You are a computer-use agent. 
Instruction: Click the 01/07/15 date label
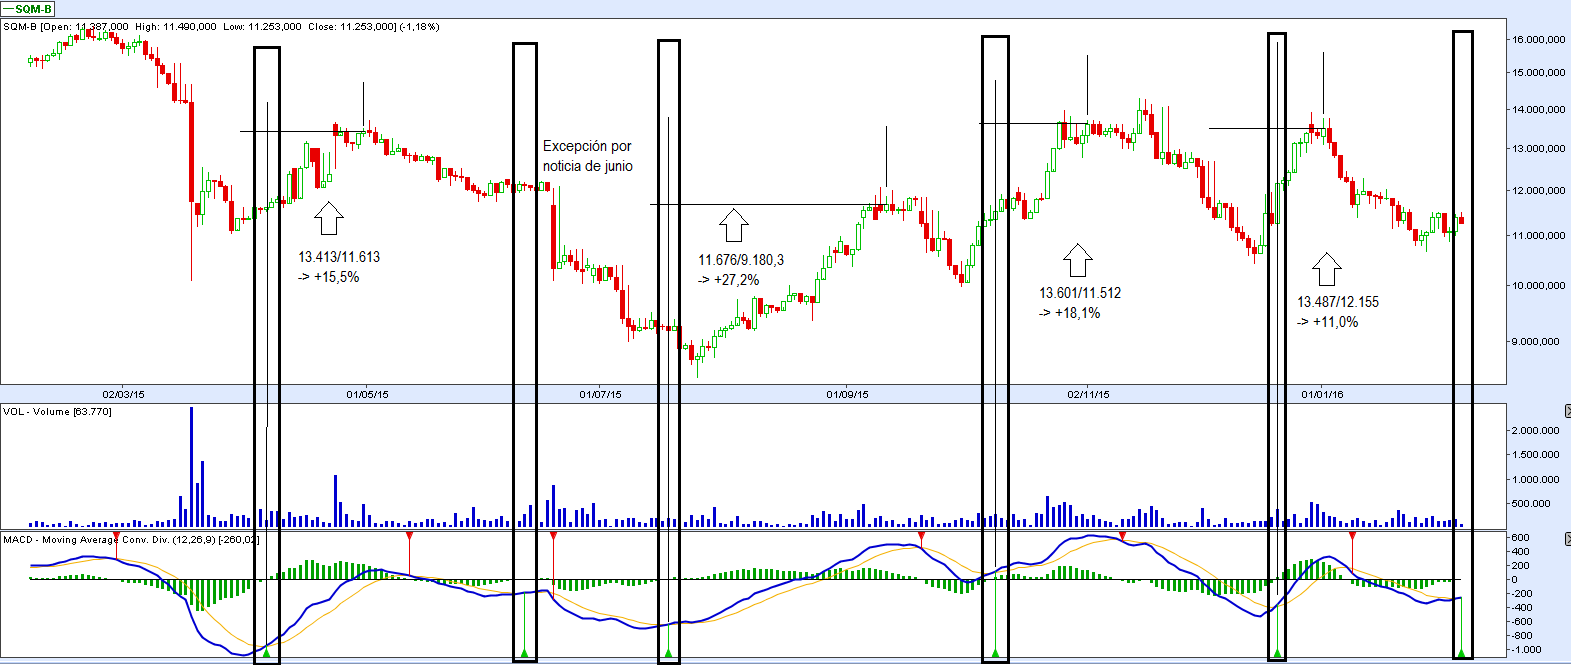(x=601, y=395)
